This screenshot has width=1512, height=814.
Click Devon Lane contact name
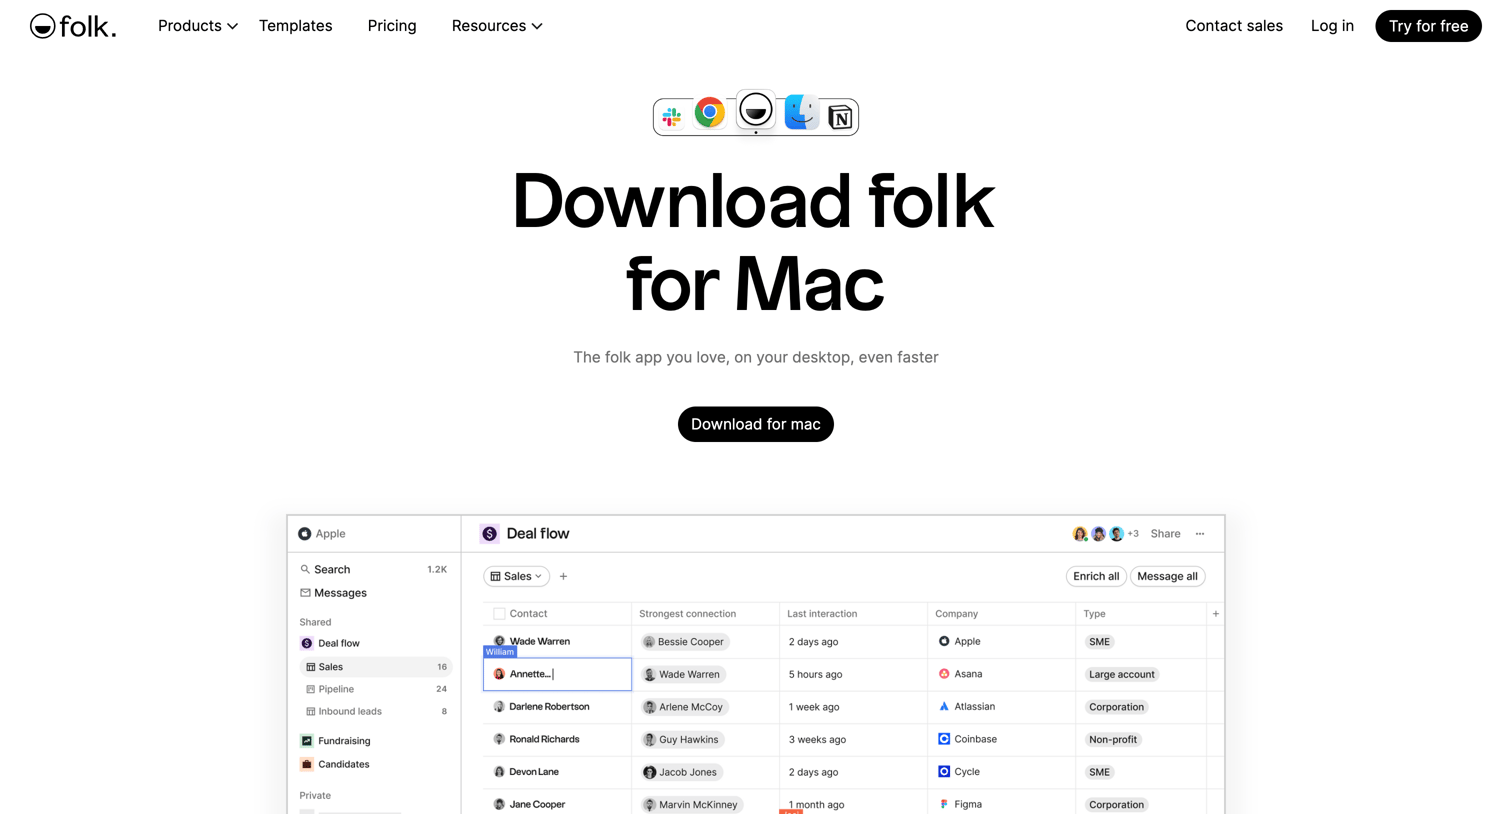tap(534, 772)
